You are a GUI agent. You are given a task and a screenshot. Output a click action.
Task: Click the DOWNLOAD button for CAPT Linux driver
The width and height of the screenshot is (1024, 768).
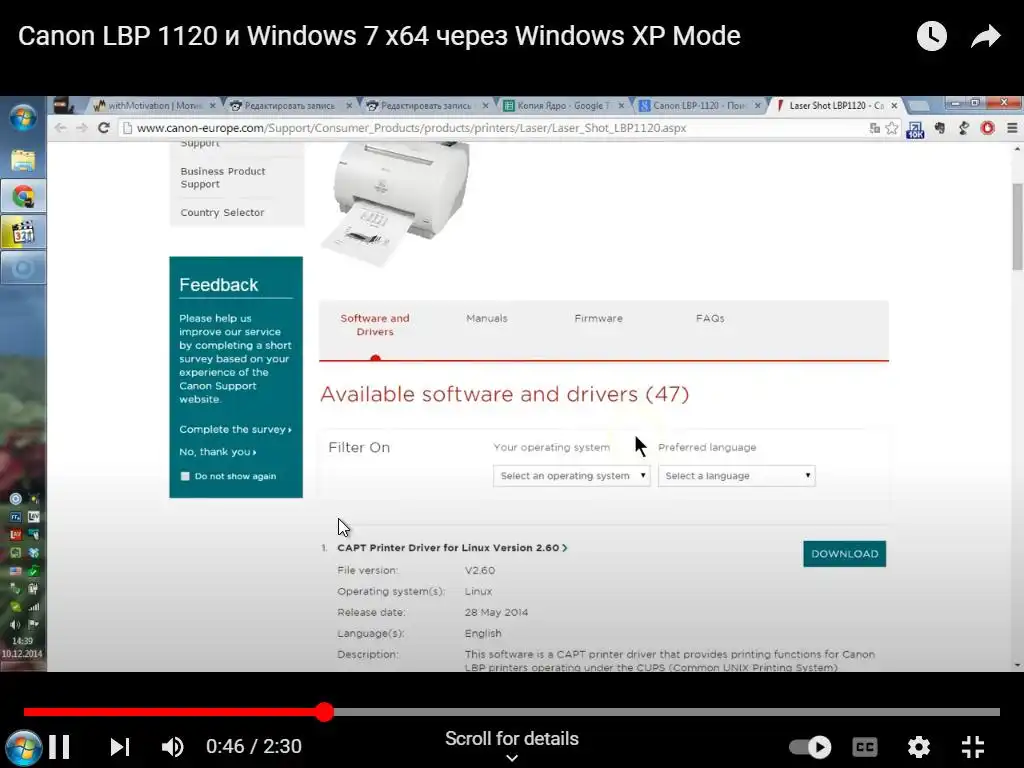844,554
